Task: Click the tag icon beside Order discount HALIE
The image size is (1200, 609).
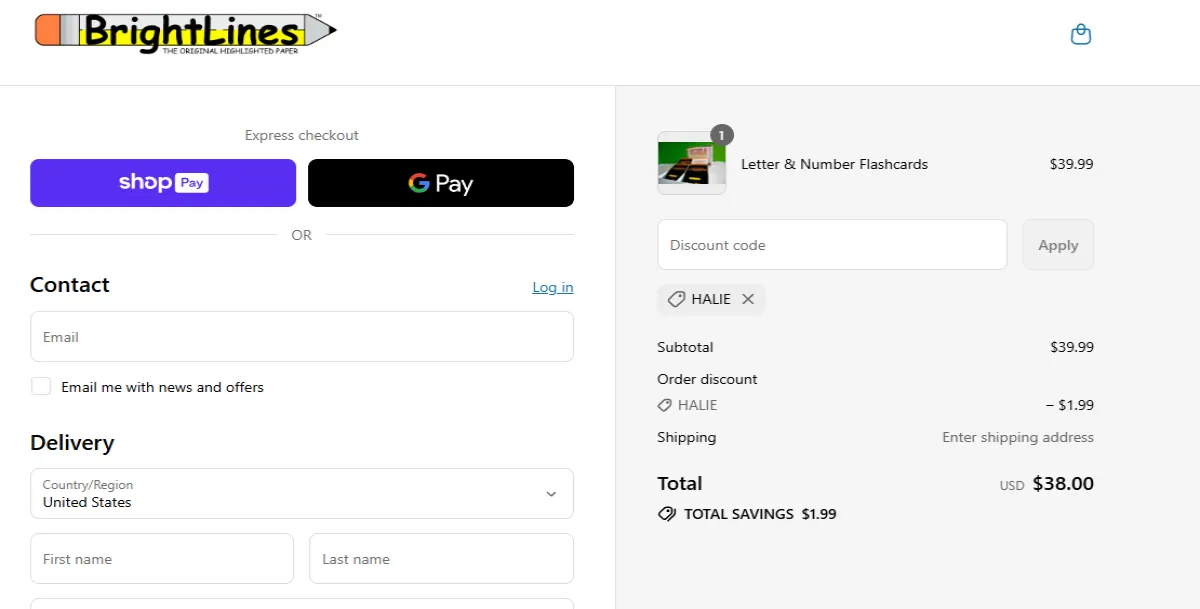Action: pos(664,405)
